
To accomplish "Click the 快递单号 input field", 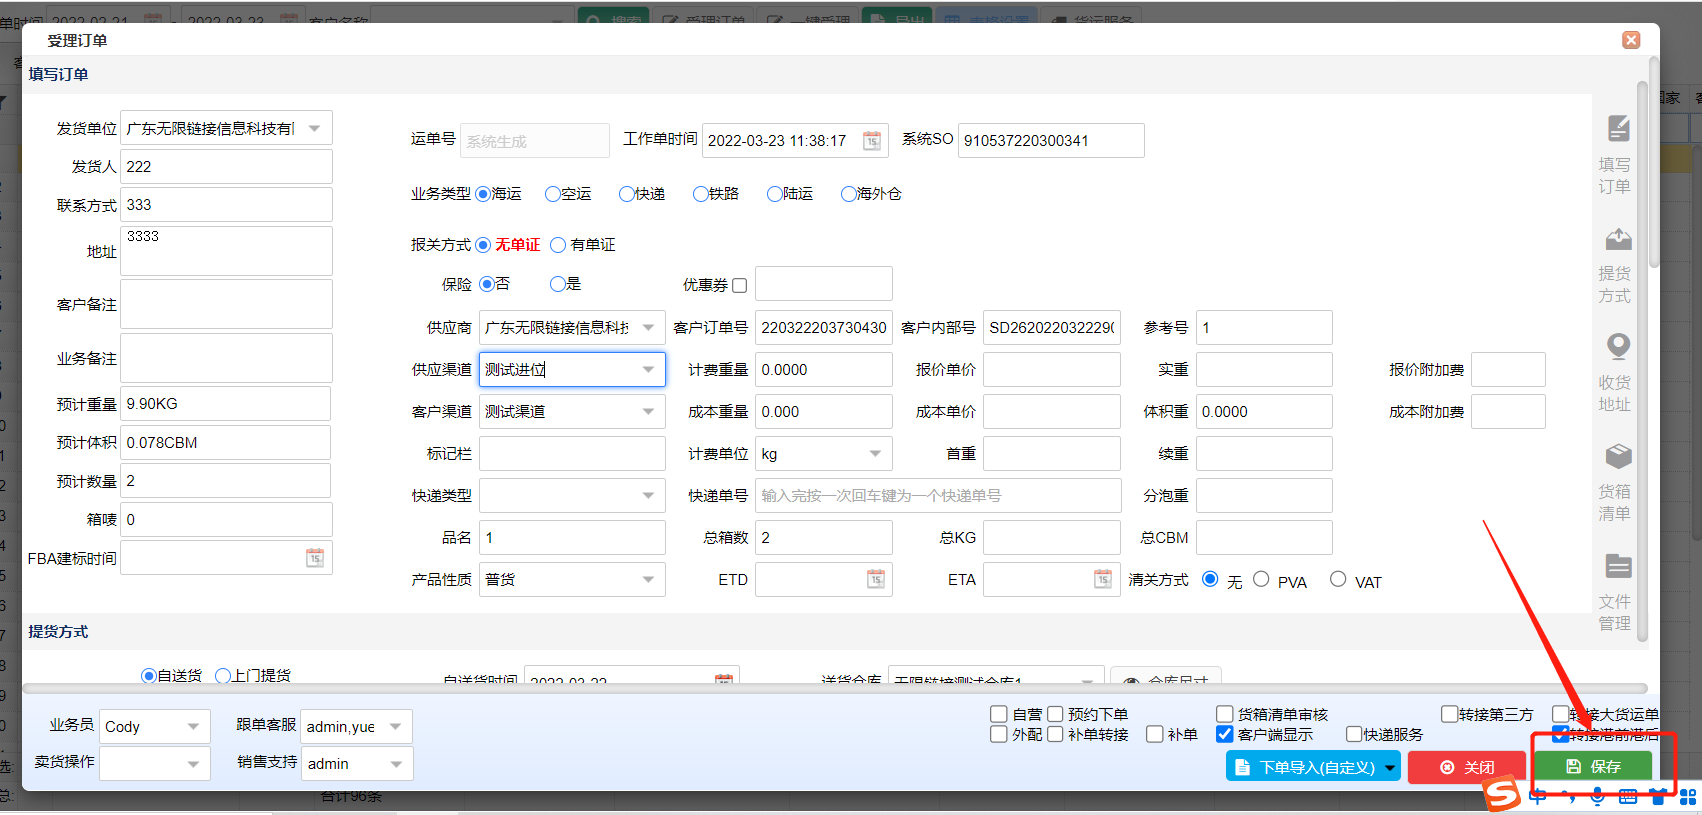I will (x=937, y=496).
